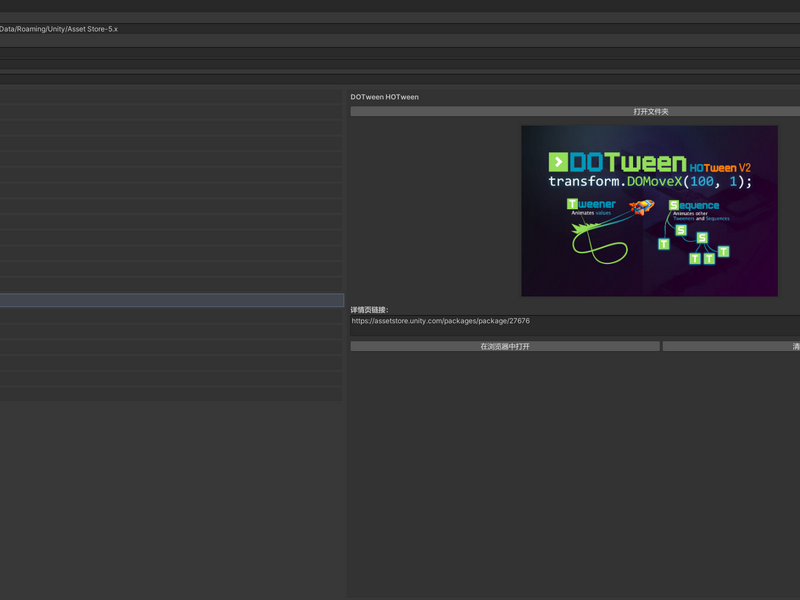Image resolution: width=800 pixels, height=600 pixels.
Task: Click the DOTween preview image thumbnail
Action: coord(649,211)
